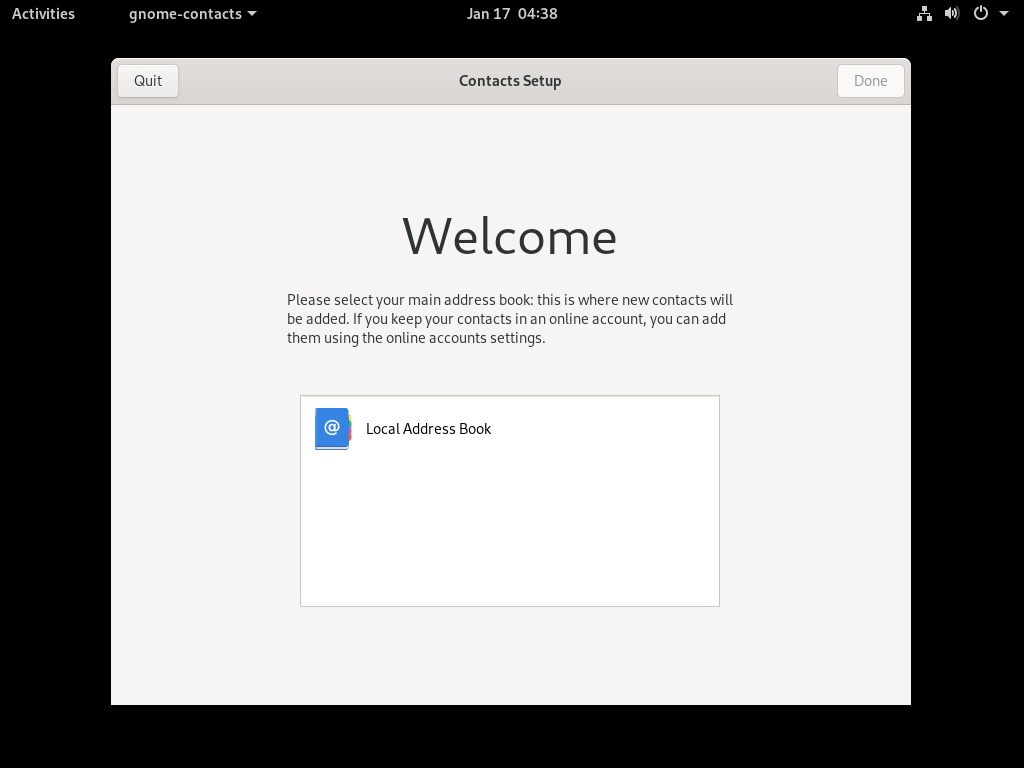1024x768 pixels.
Task: Click the Contacts Setup title text
Action: (x=510, y=81)
